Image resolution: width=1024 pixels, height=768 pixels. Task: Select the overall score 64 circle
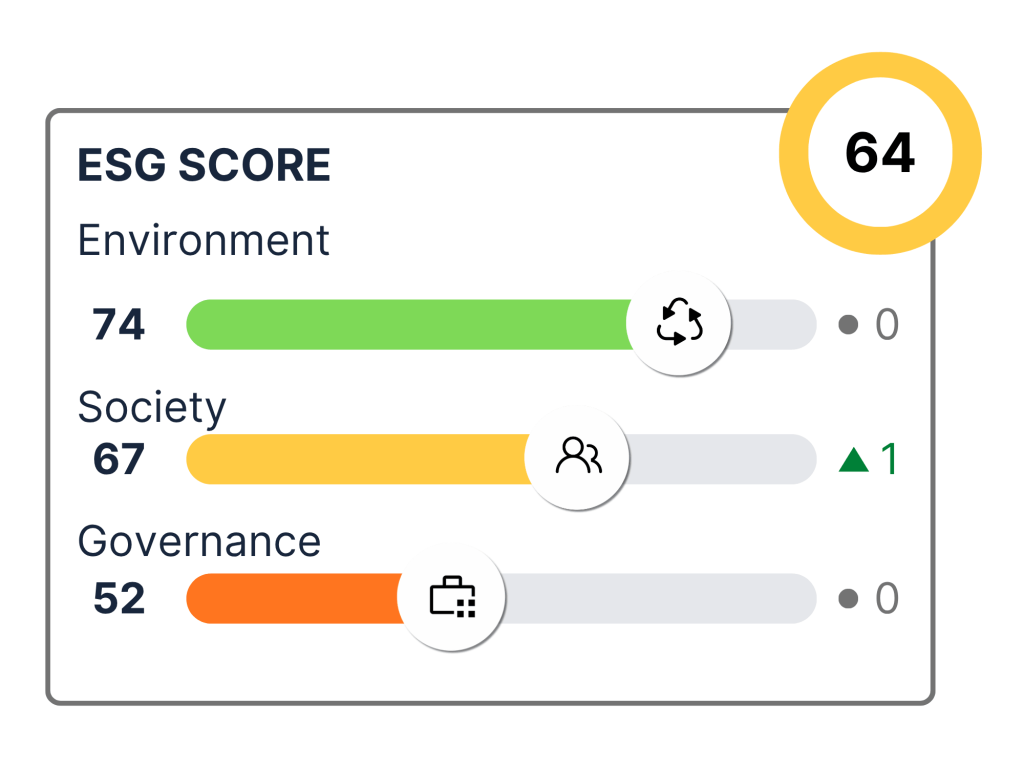pyautogui.click(x=880, y=153)
